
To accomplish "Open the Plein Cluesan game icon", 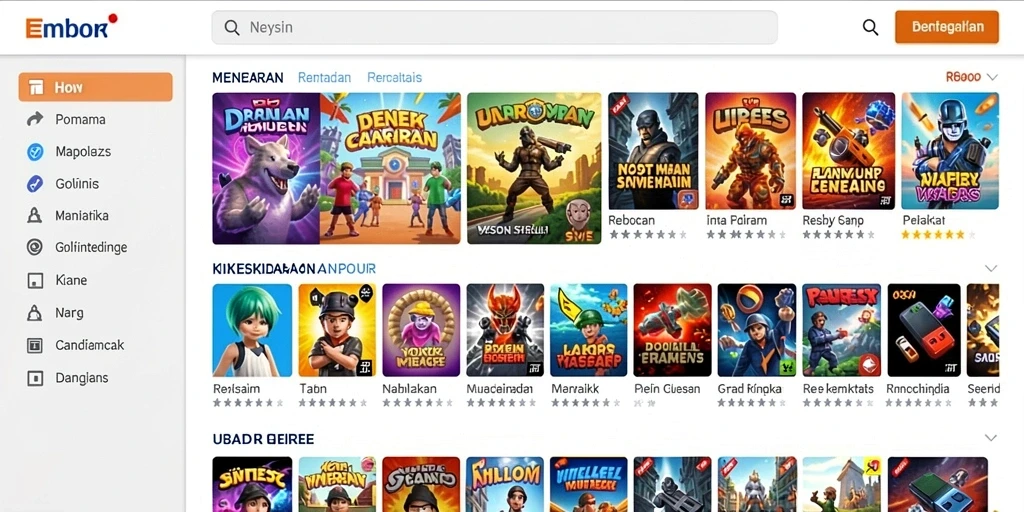I will coord(673,330).
